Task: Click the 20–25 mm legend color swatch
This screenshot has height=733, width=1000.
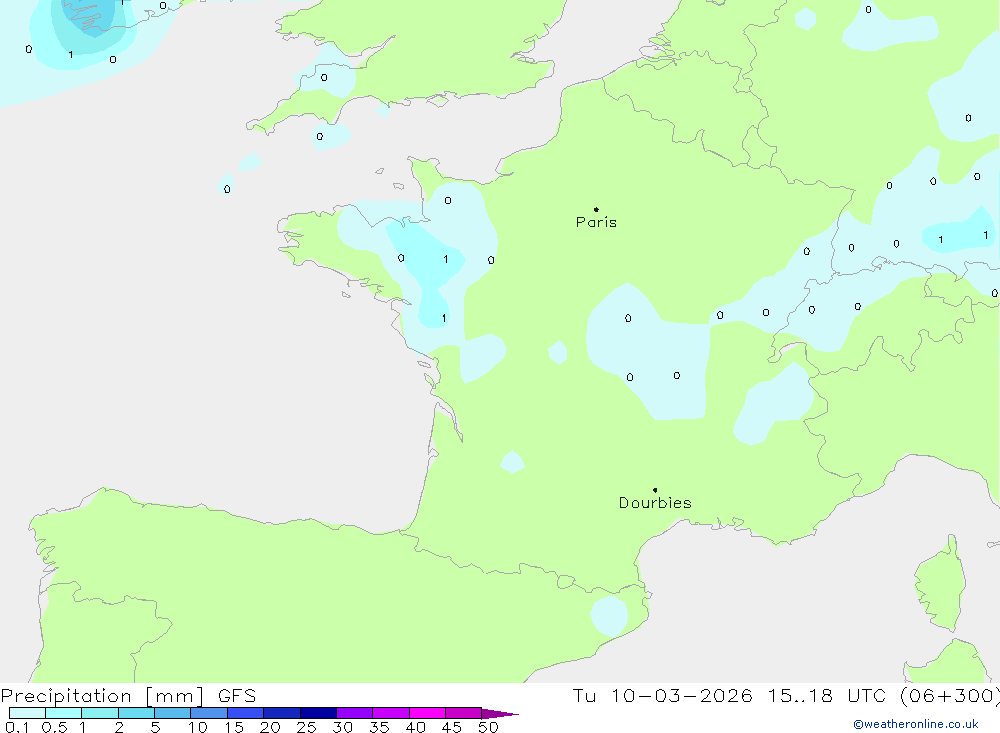Action: (282, 713)
